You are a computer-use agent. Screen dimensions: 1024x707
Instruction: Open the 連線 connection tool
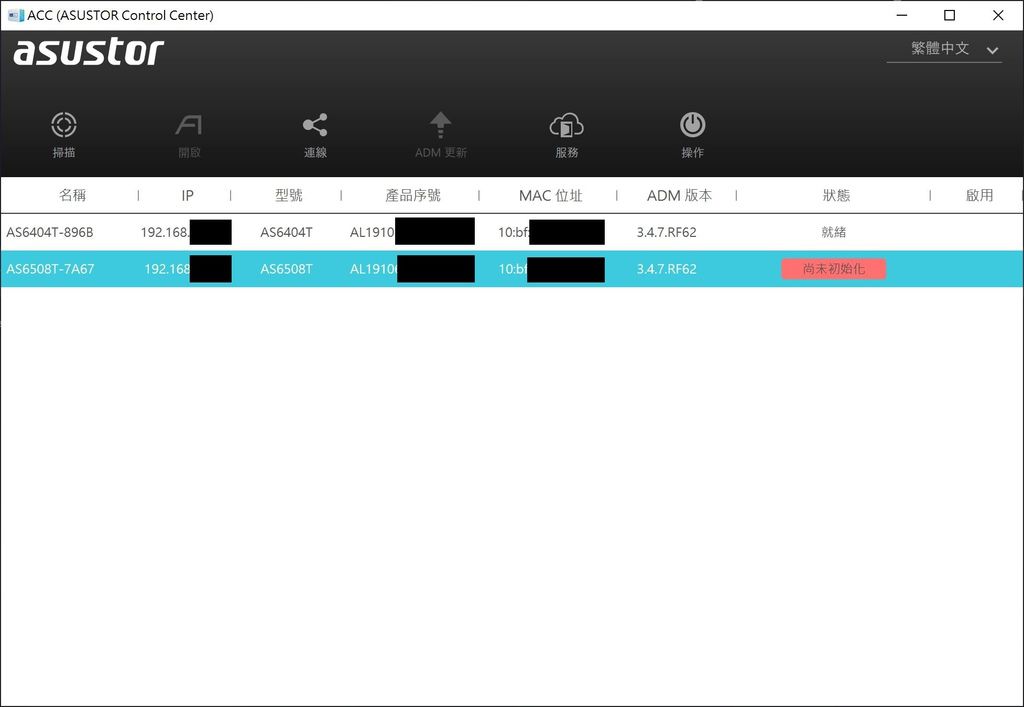tap(315, 125)
